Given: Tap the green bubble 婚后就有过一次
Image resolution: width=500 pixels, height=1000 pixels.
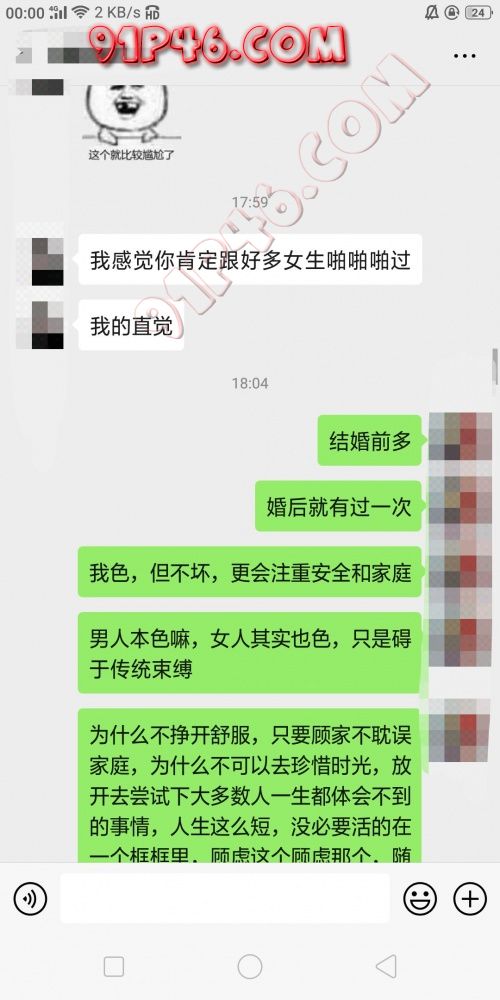Looking at the screenshot, I should pos(338,506).
